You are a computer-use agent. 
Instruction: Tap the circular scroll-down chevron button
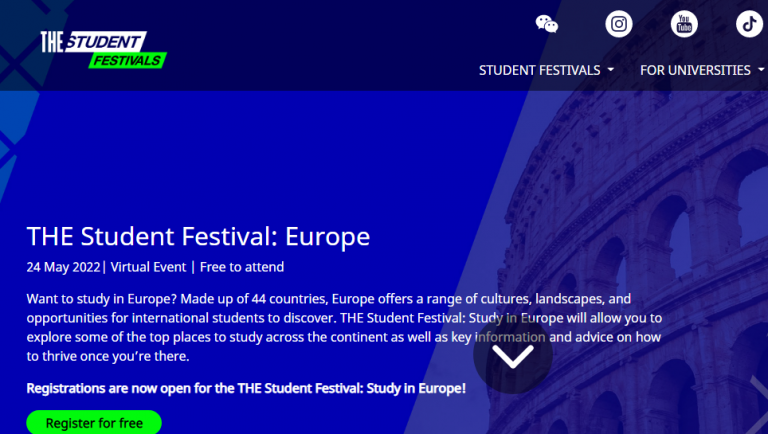(x=513, y=355)
